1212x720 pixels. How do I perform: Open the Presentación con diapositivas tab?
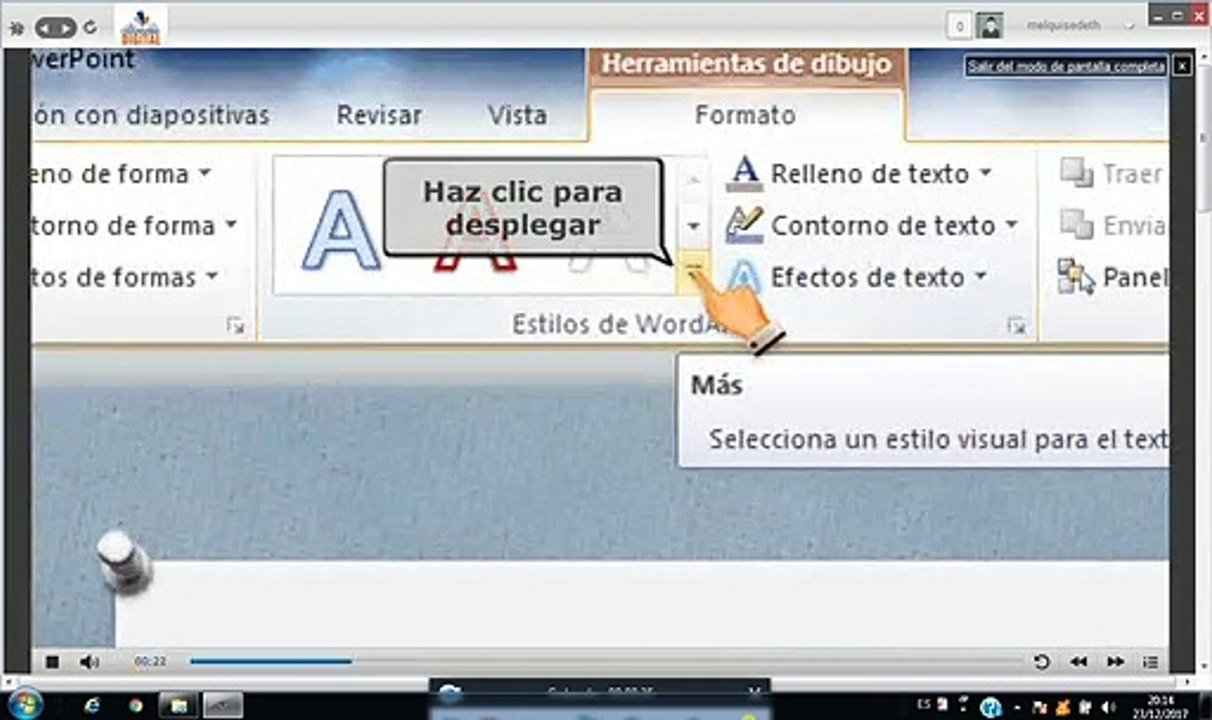[x=151, y=115]
